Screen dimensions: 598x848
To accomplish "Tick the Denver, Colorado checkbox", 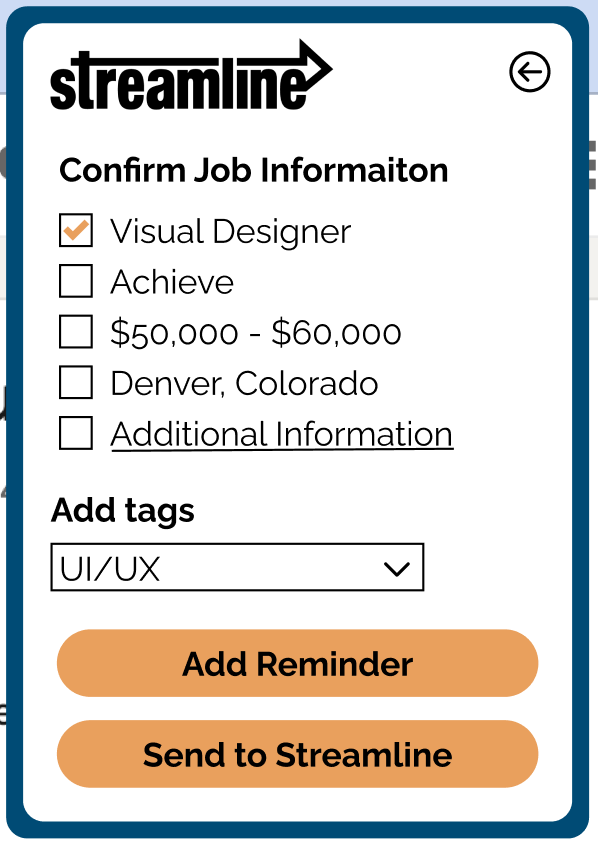I will 76,382.
